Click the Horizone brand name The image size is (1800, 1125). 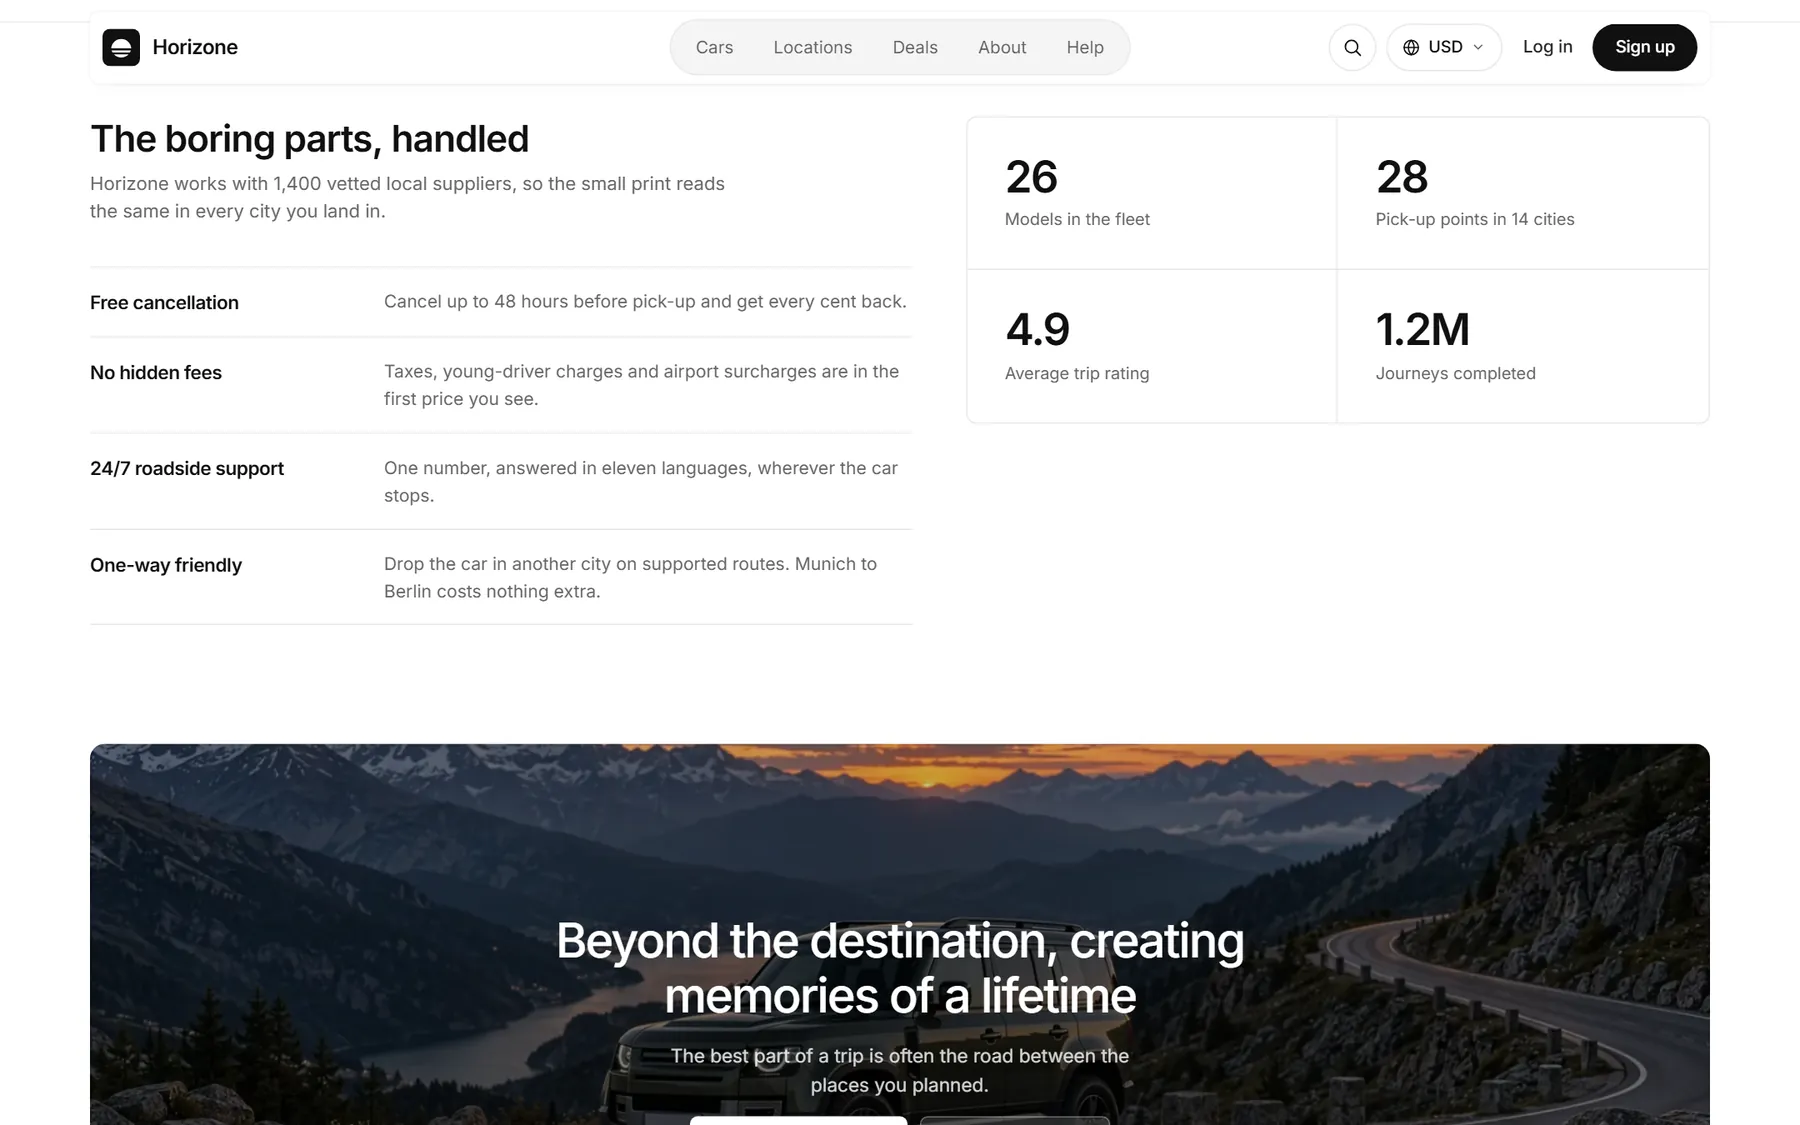(195, 47)
